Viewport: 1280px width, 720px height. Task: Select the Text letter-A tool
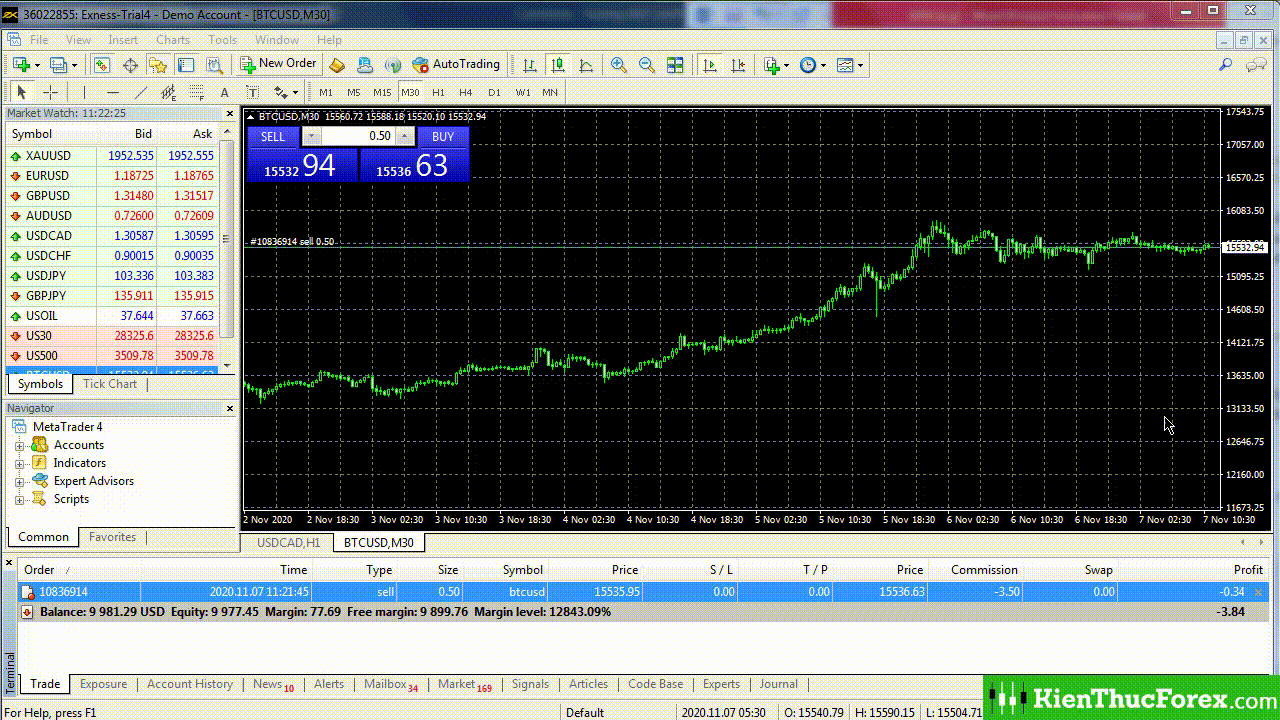click(225, 92)
